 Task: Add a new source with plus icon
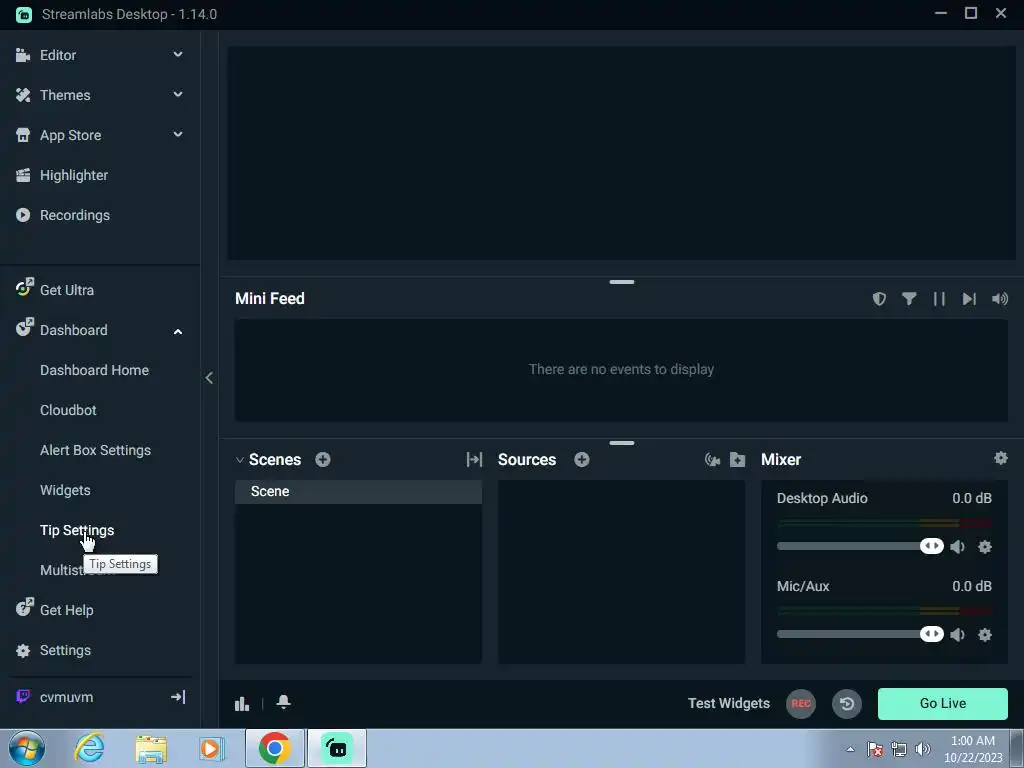pos(582,460)
